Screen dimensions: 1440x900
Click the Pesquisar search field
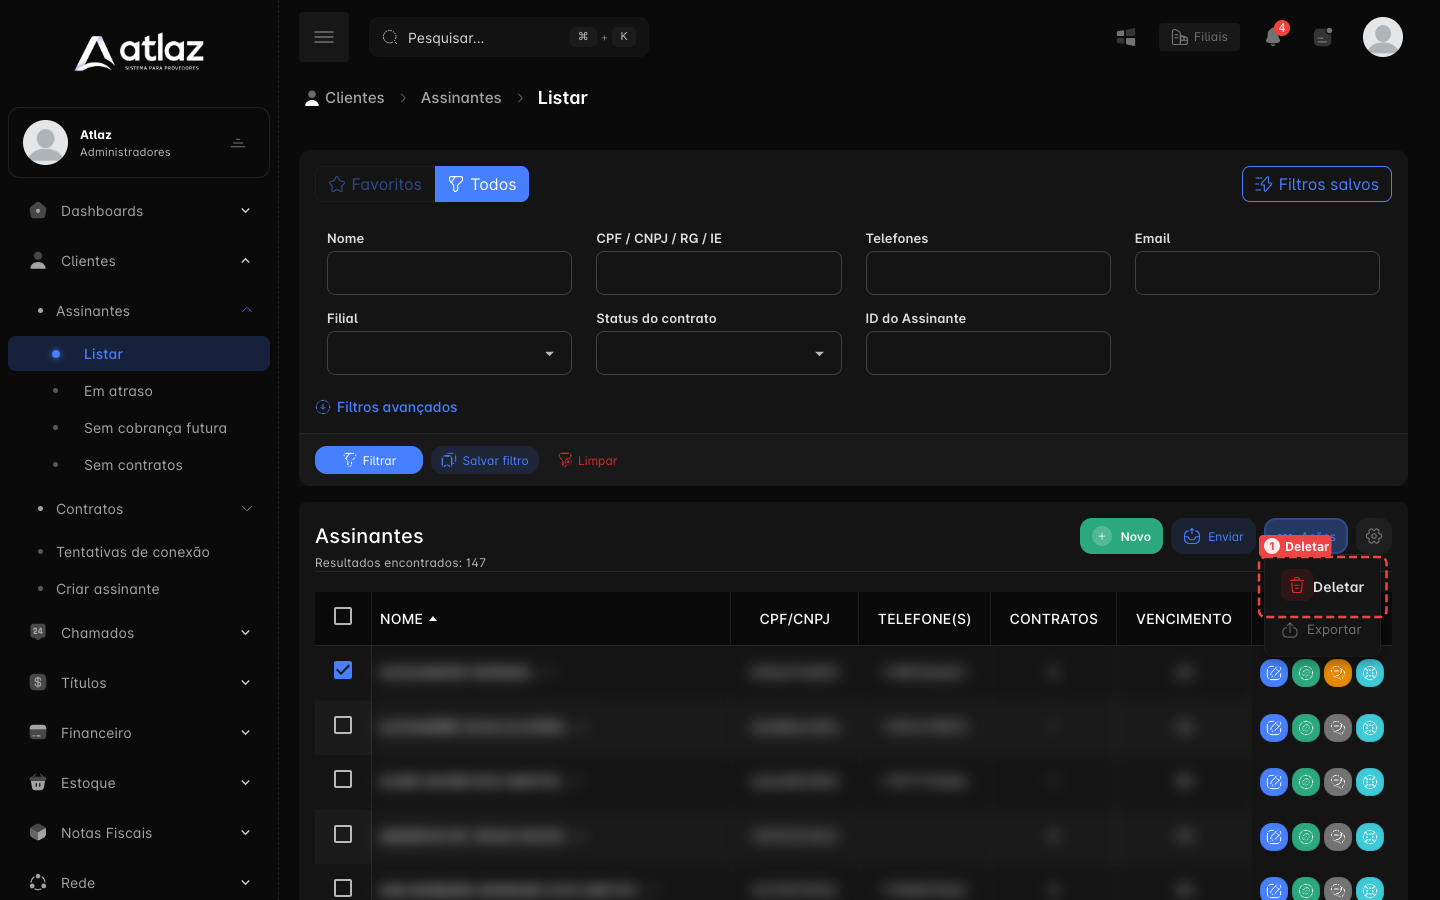pos(509,37)
